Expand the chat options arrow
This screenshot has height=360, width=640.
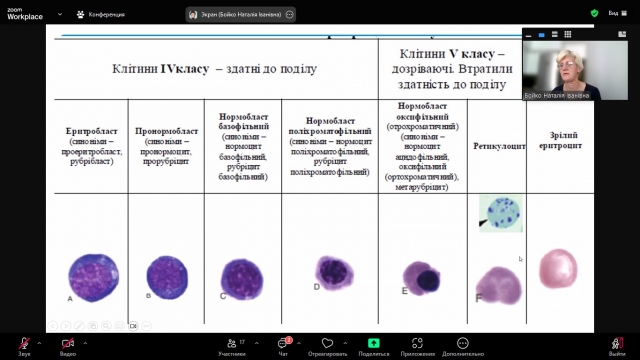299,343
